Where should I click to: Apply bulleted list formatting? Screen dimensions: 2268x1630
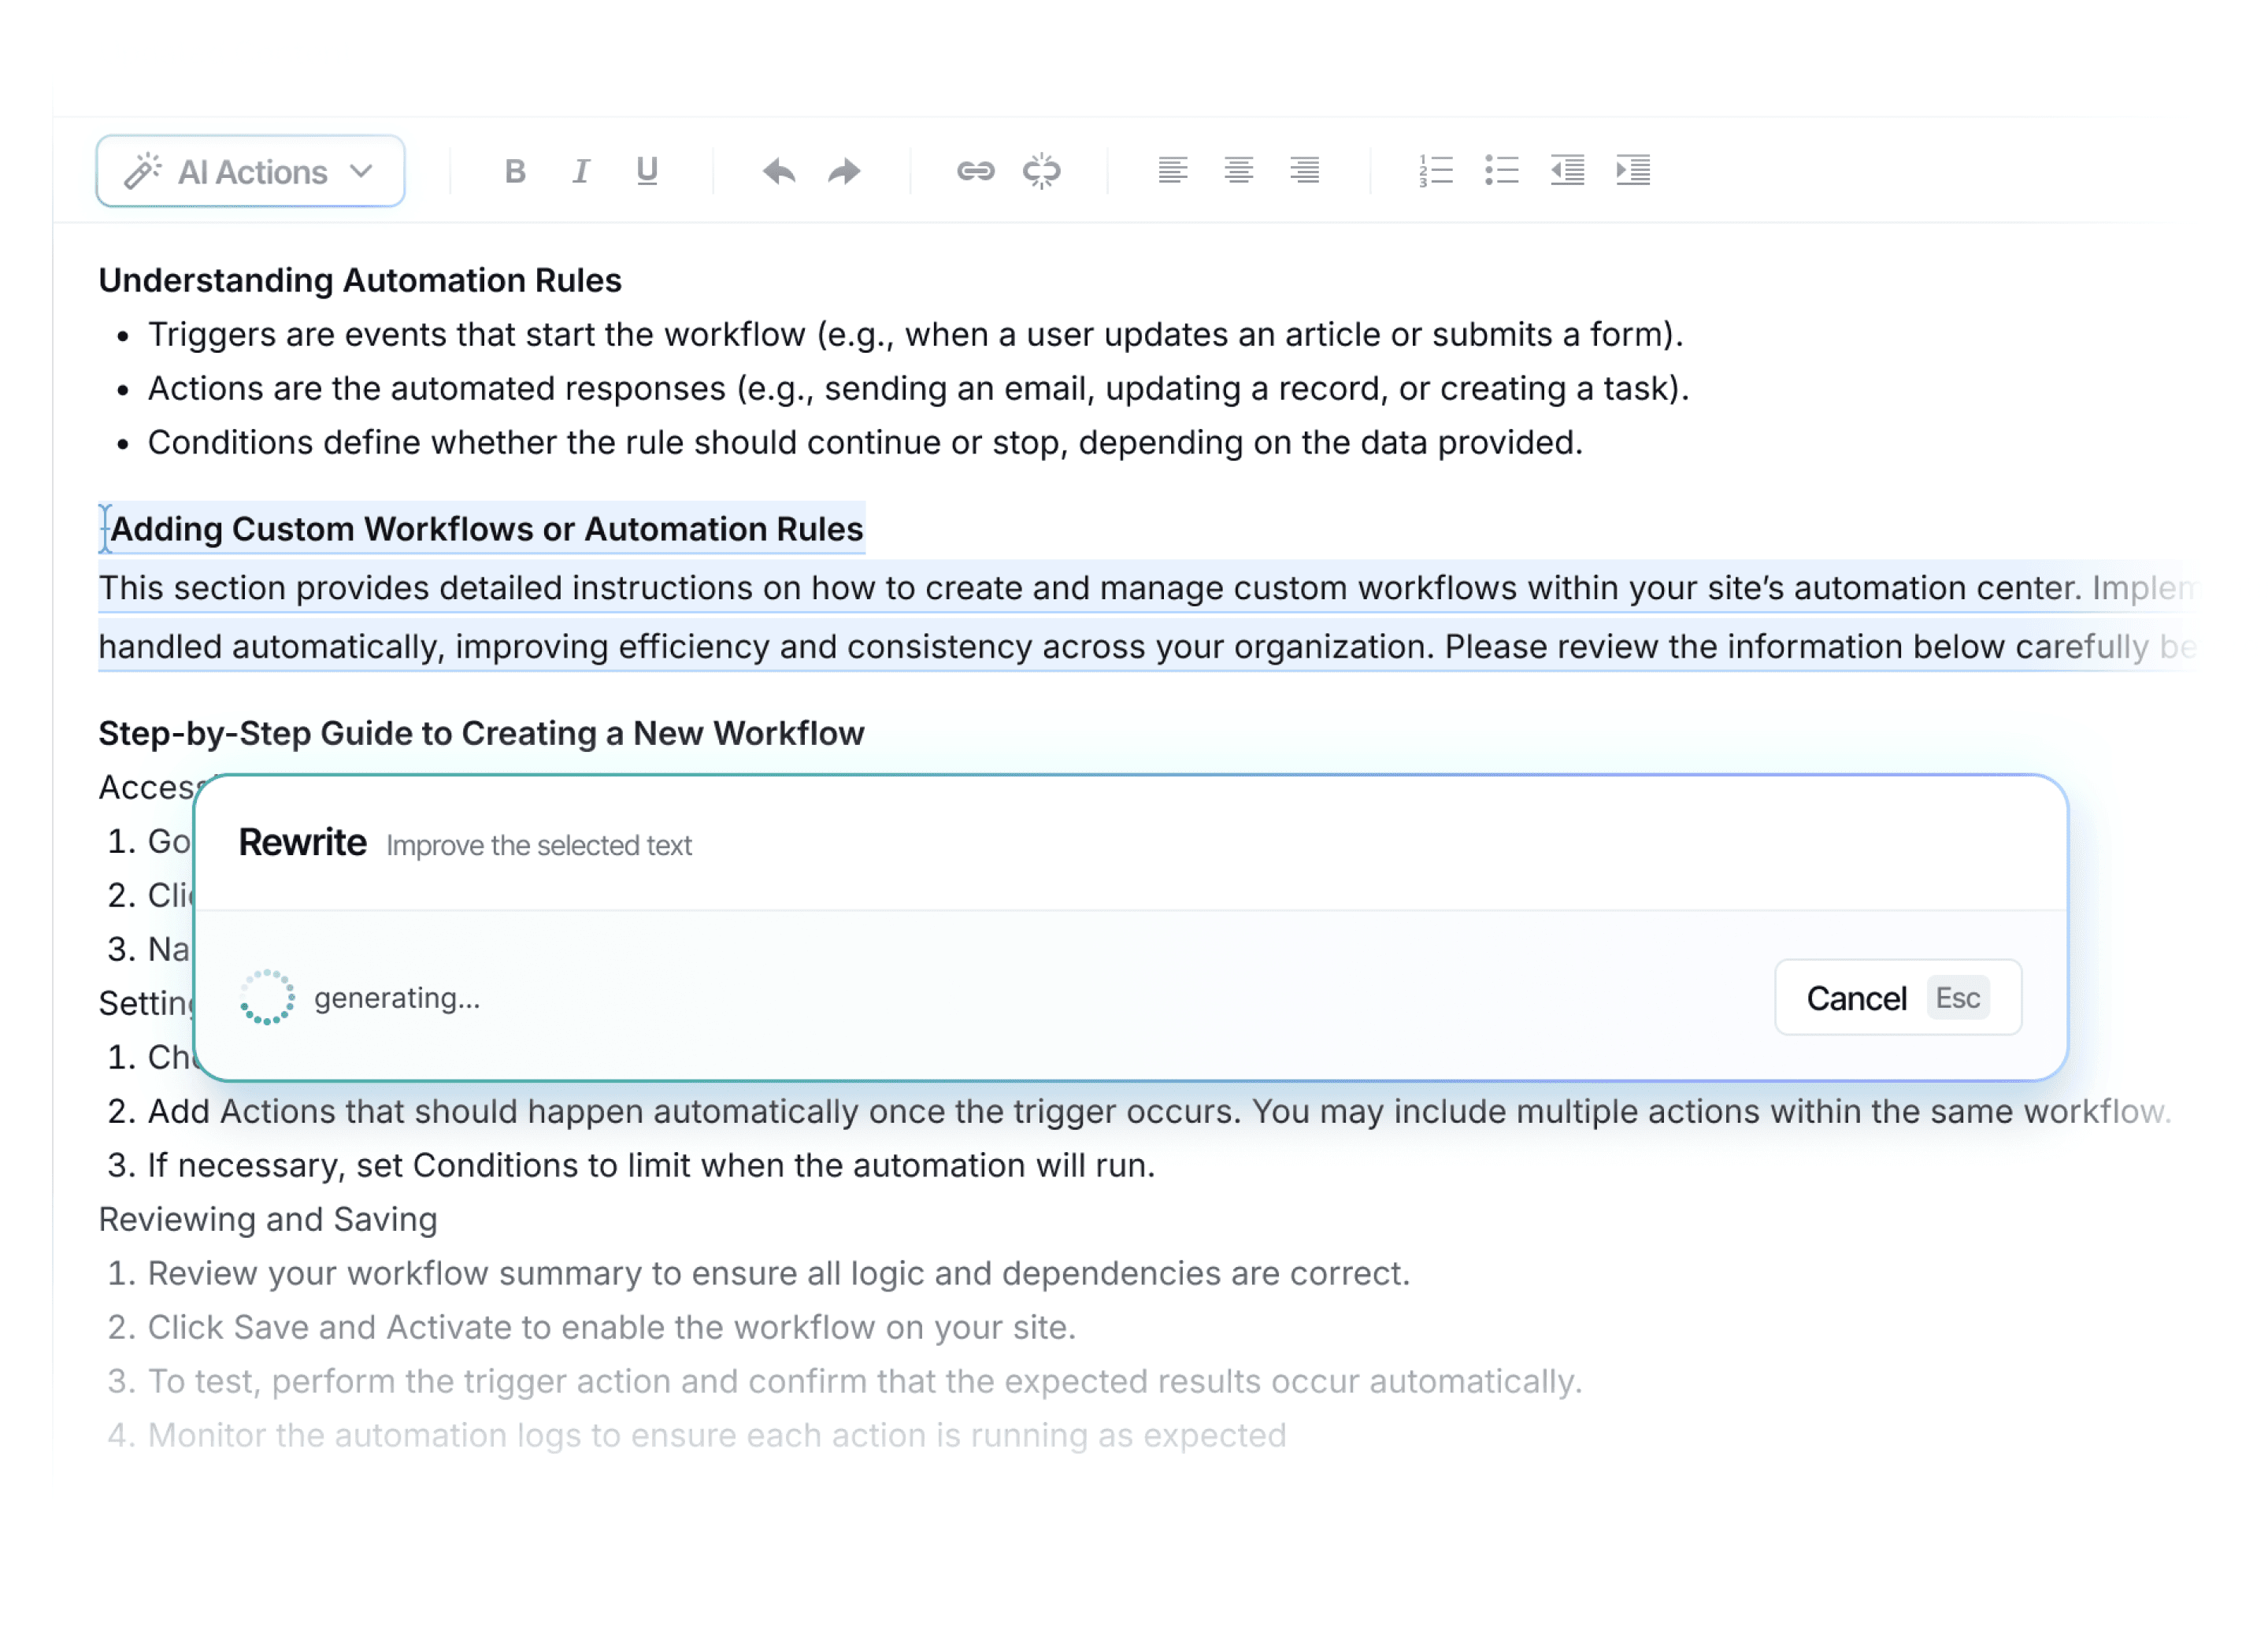pyautogui.click(x=1502, y=171)
